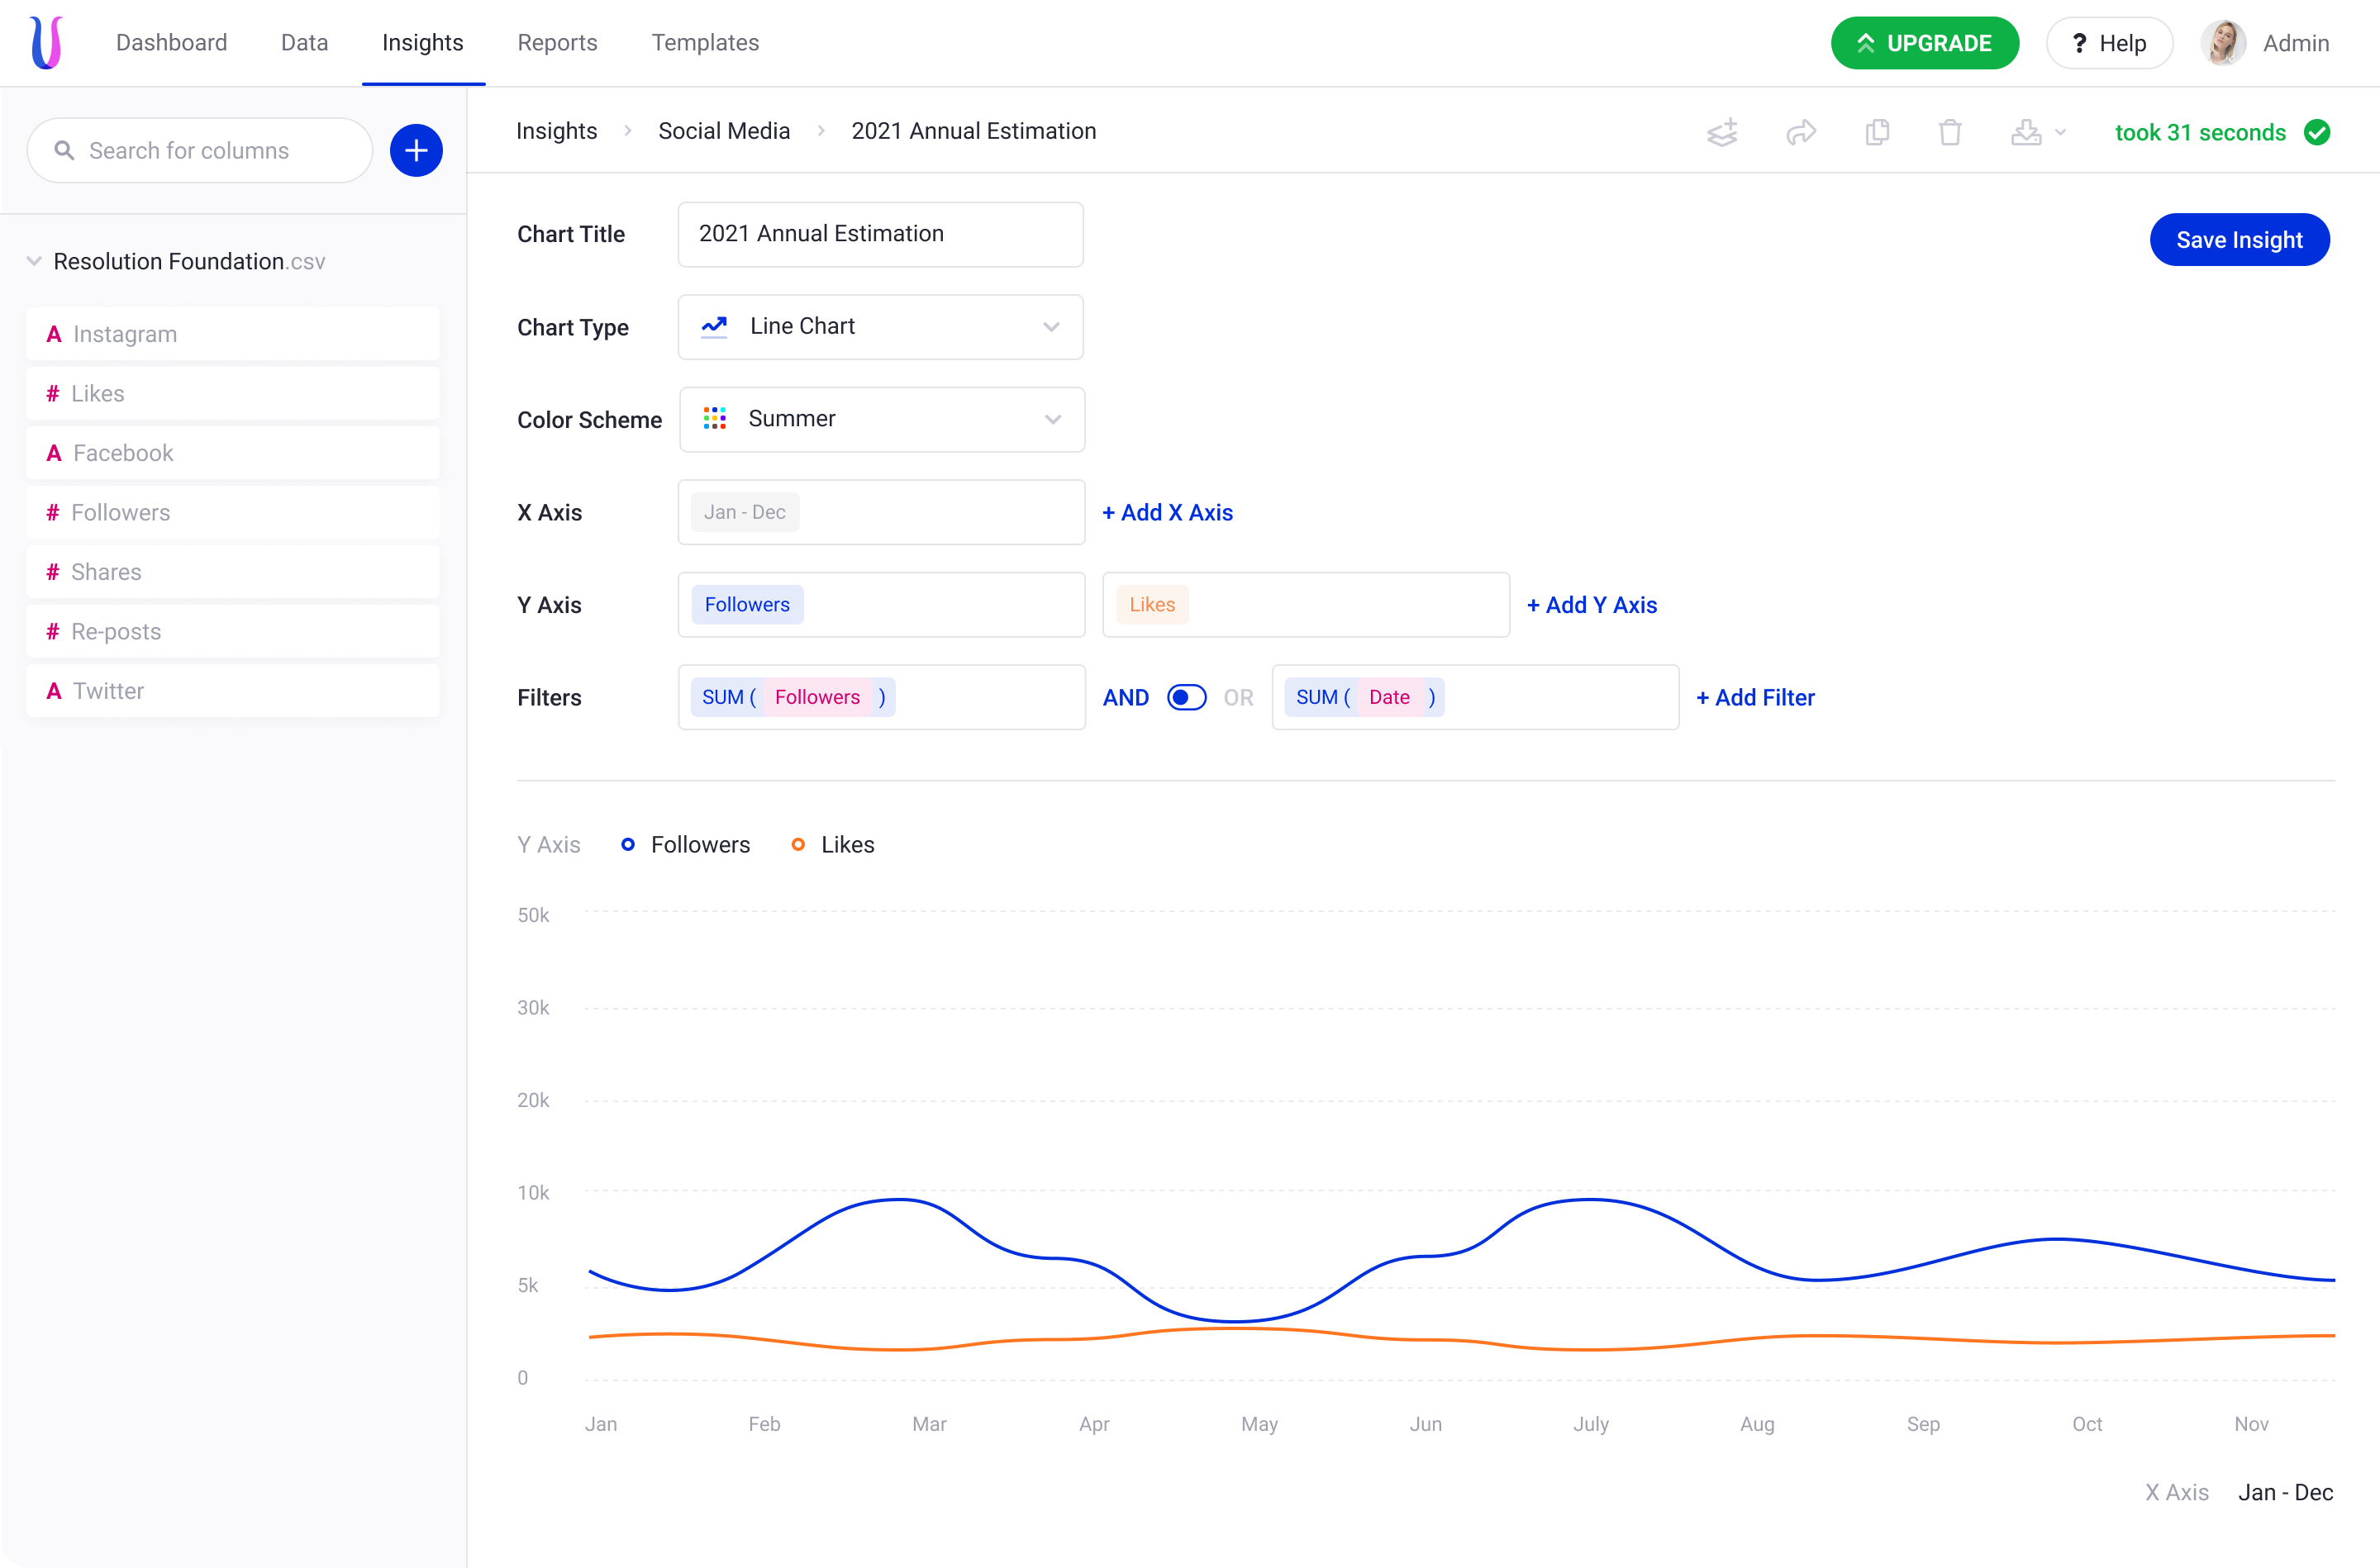Open Admin profile avatar
Viewport: 2380px width, 1568px height.
coord(2223,43)
